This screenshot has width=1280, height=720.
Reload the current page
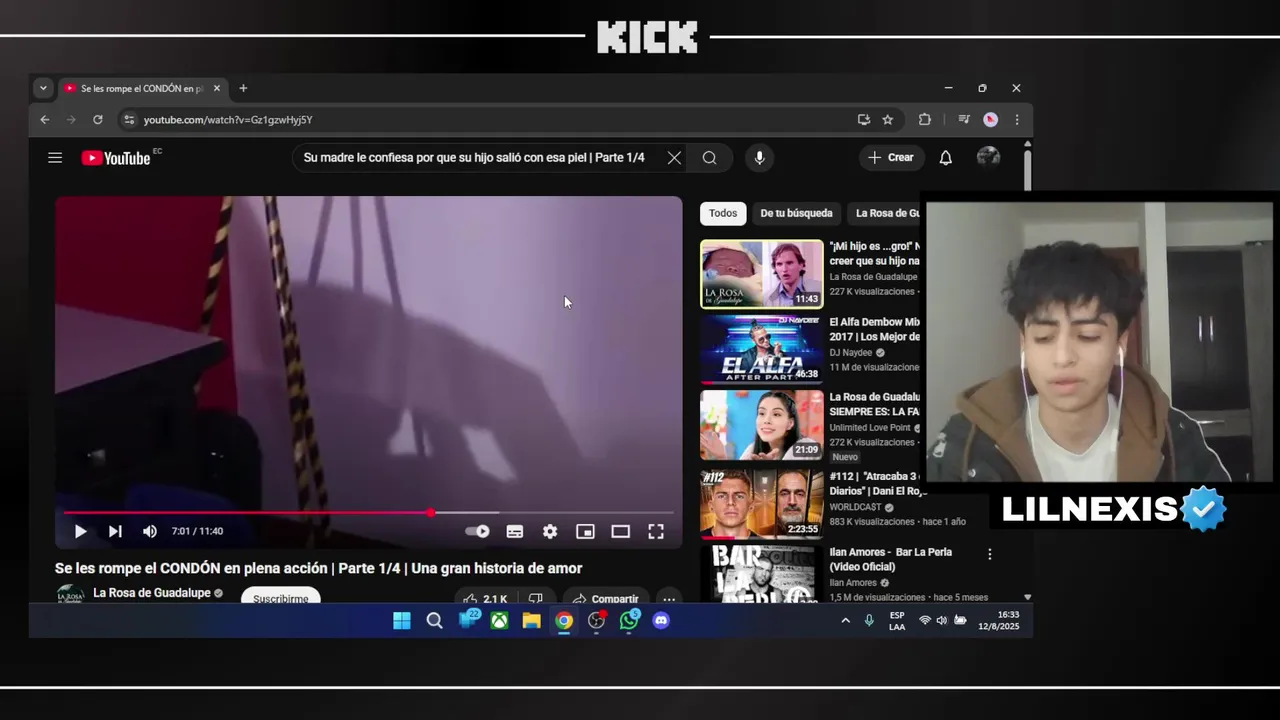tap(98, 120)
